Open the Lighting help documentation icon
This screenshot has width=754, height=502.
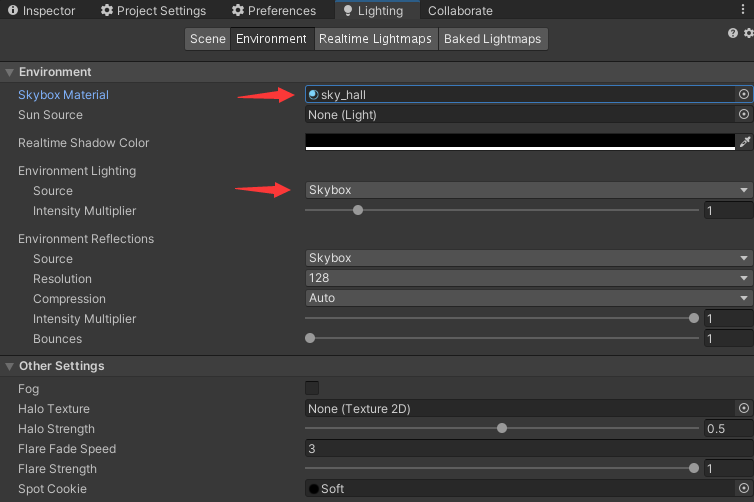[x=732, y=33]
